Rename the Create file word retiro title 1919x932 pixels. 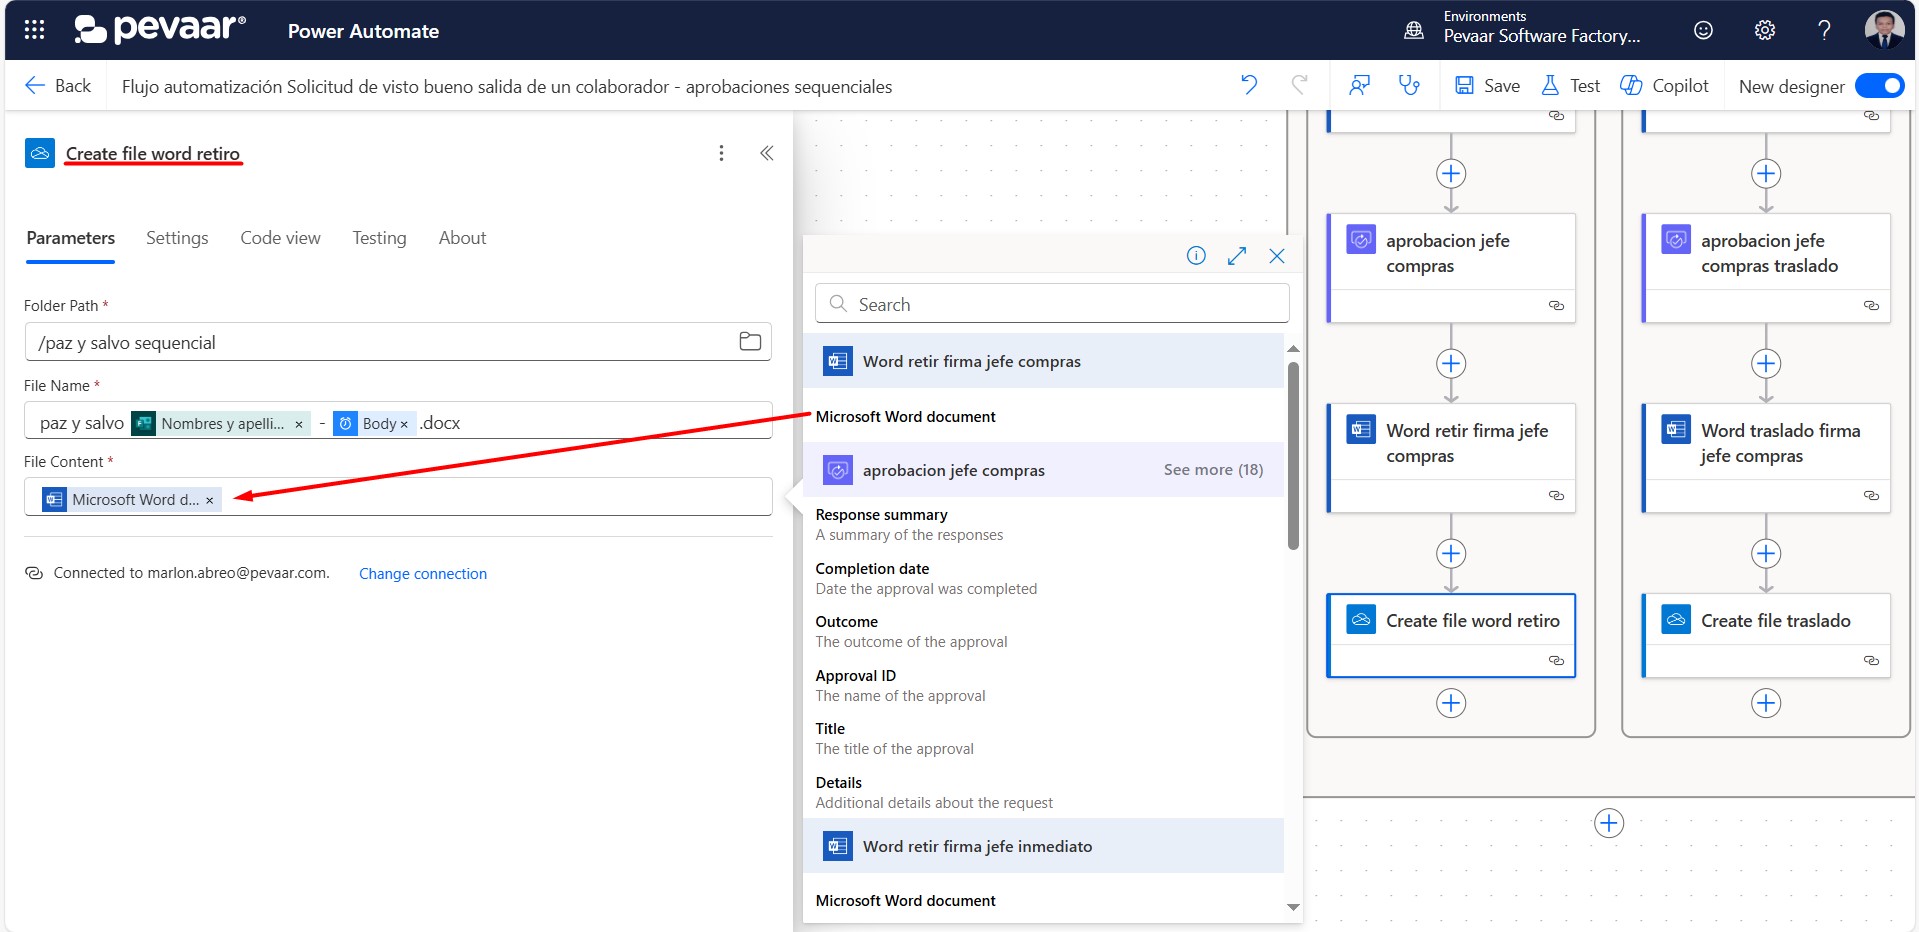tap(153, 153)
